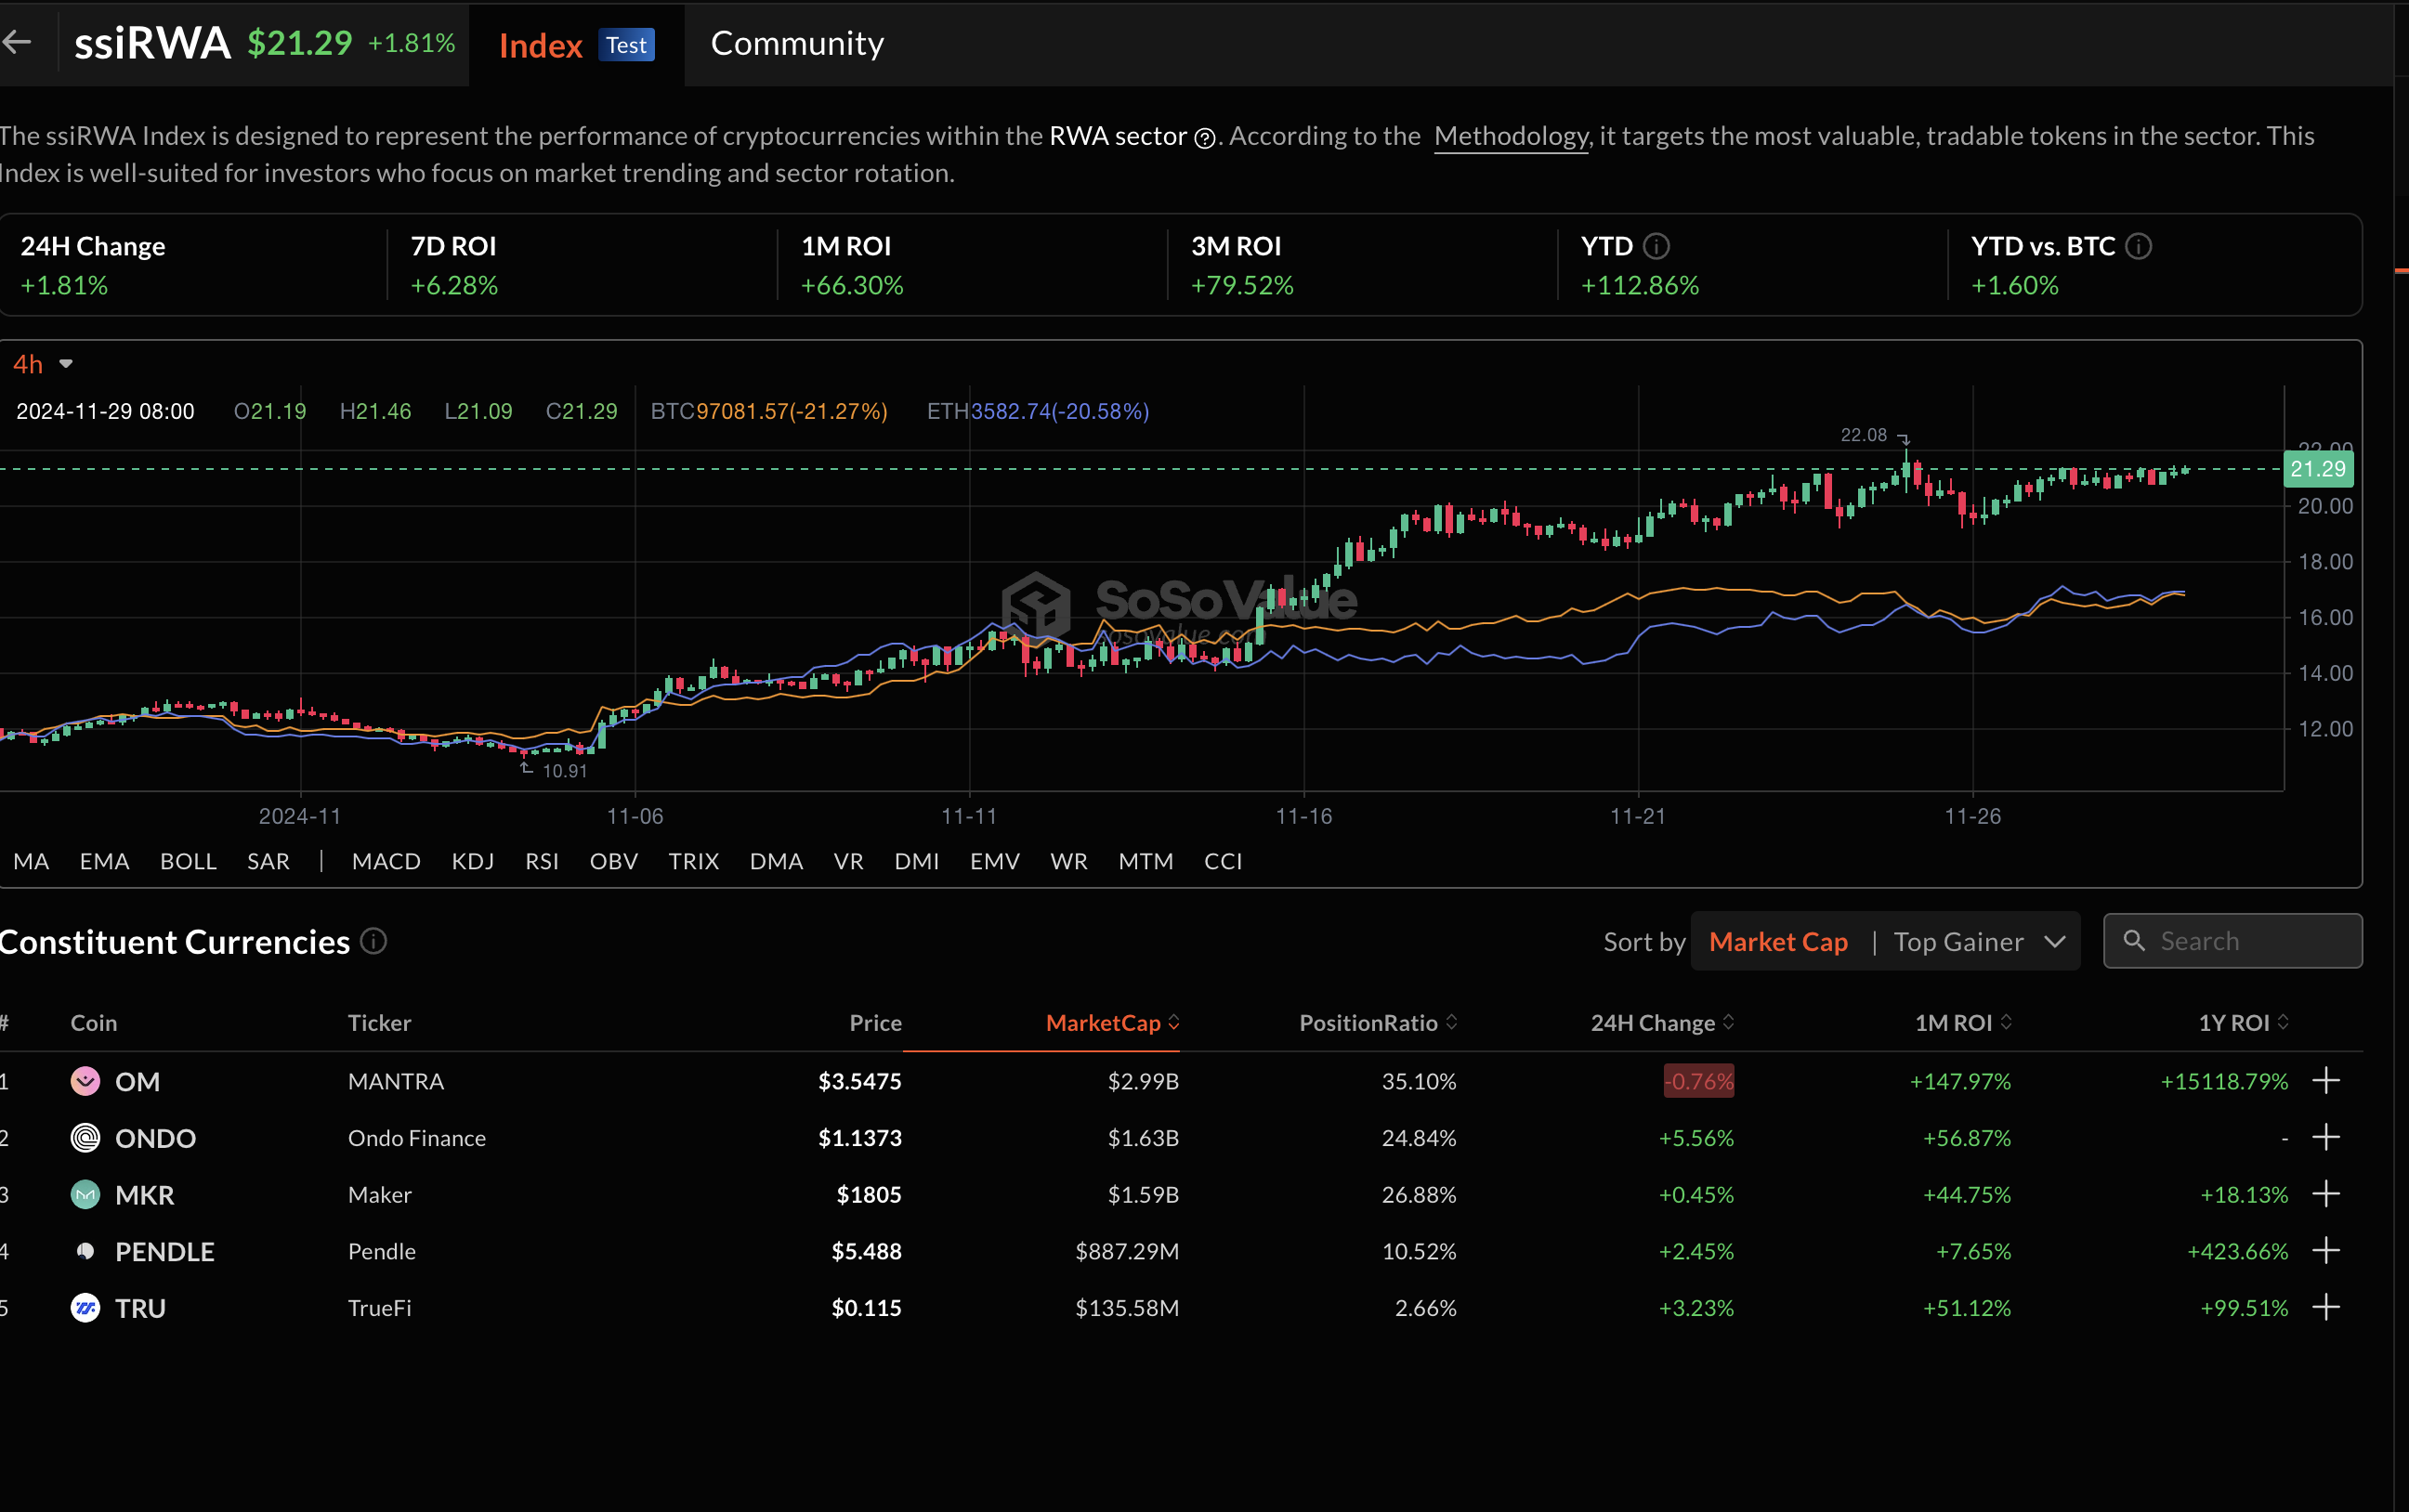Viewport: 2409px width, 1512px height.
Task: Open the 4h timeframe dropdown
Action: coord(42,364)
